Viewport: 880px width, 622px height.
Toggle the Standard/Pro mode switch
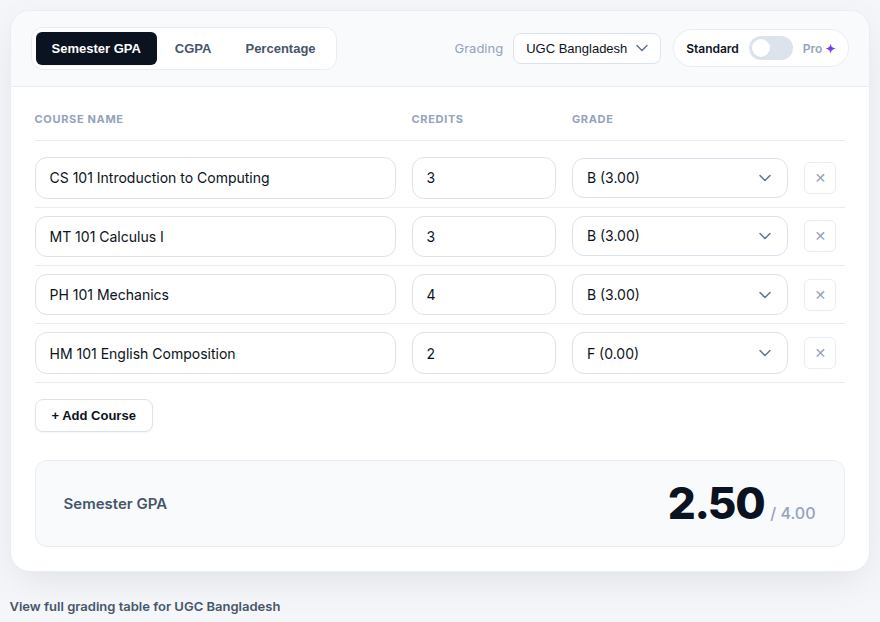tap(771, 48)
